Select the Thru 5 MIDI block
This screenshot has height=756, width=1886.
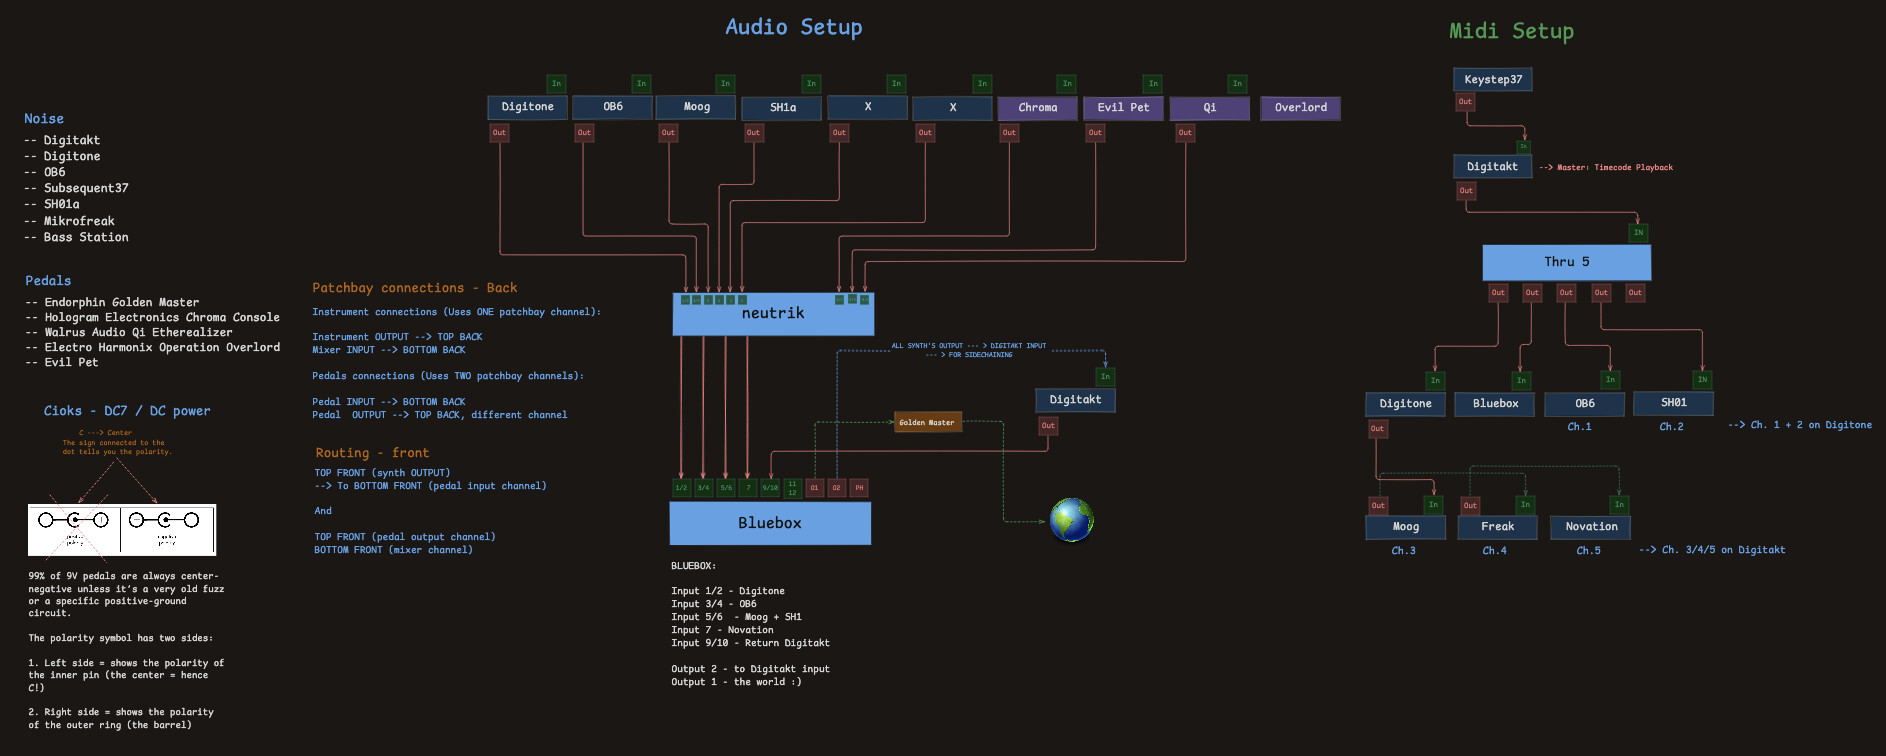point(1566,262)
